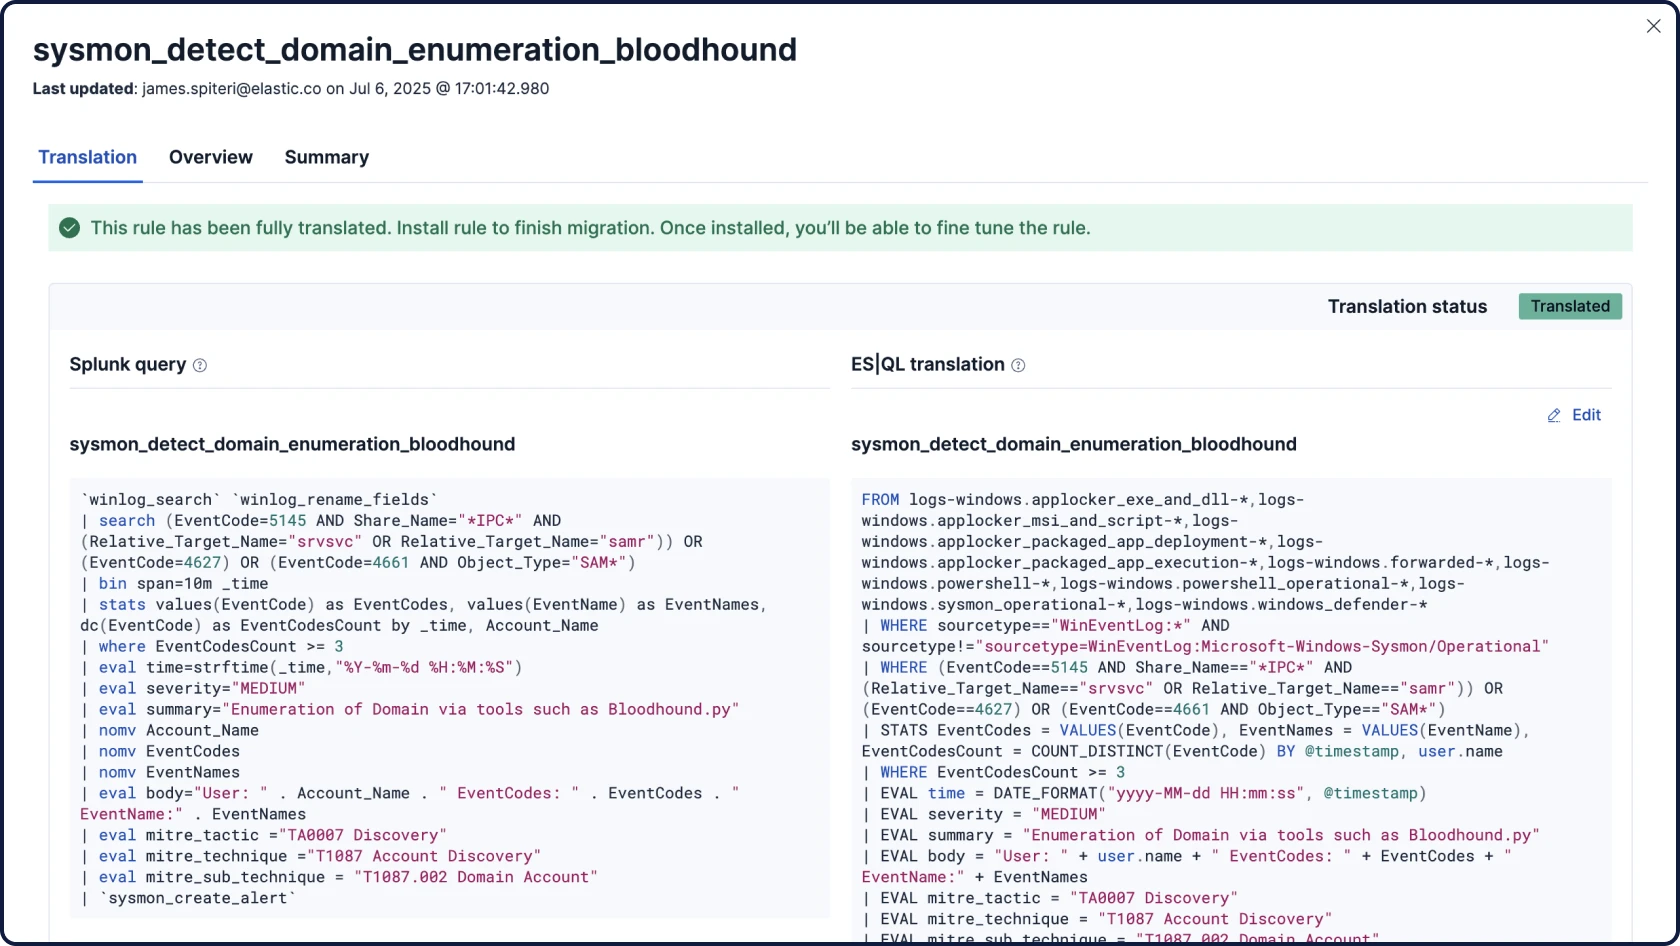Screen dimensions: 1680x946
Task: Click the Translation status label
Action: (x=1407, y=307)
